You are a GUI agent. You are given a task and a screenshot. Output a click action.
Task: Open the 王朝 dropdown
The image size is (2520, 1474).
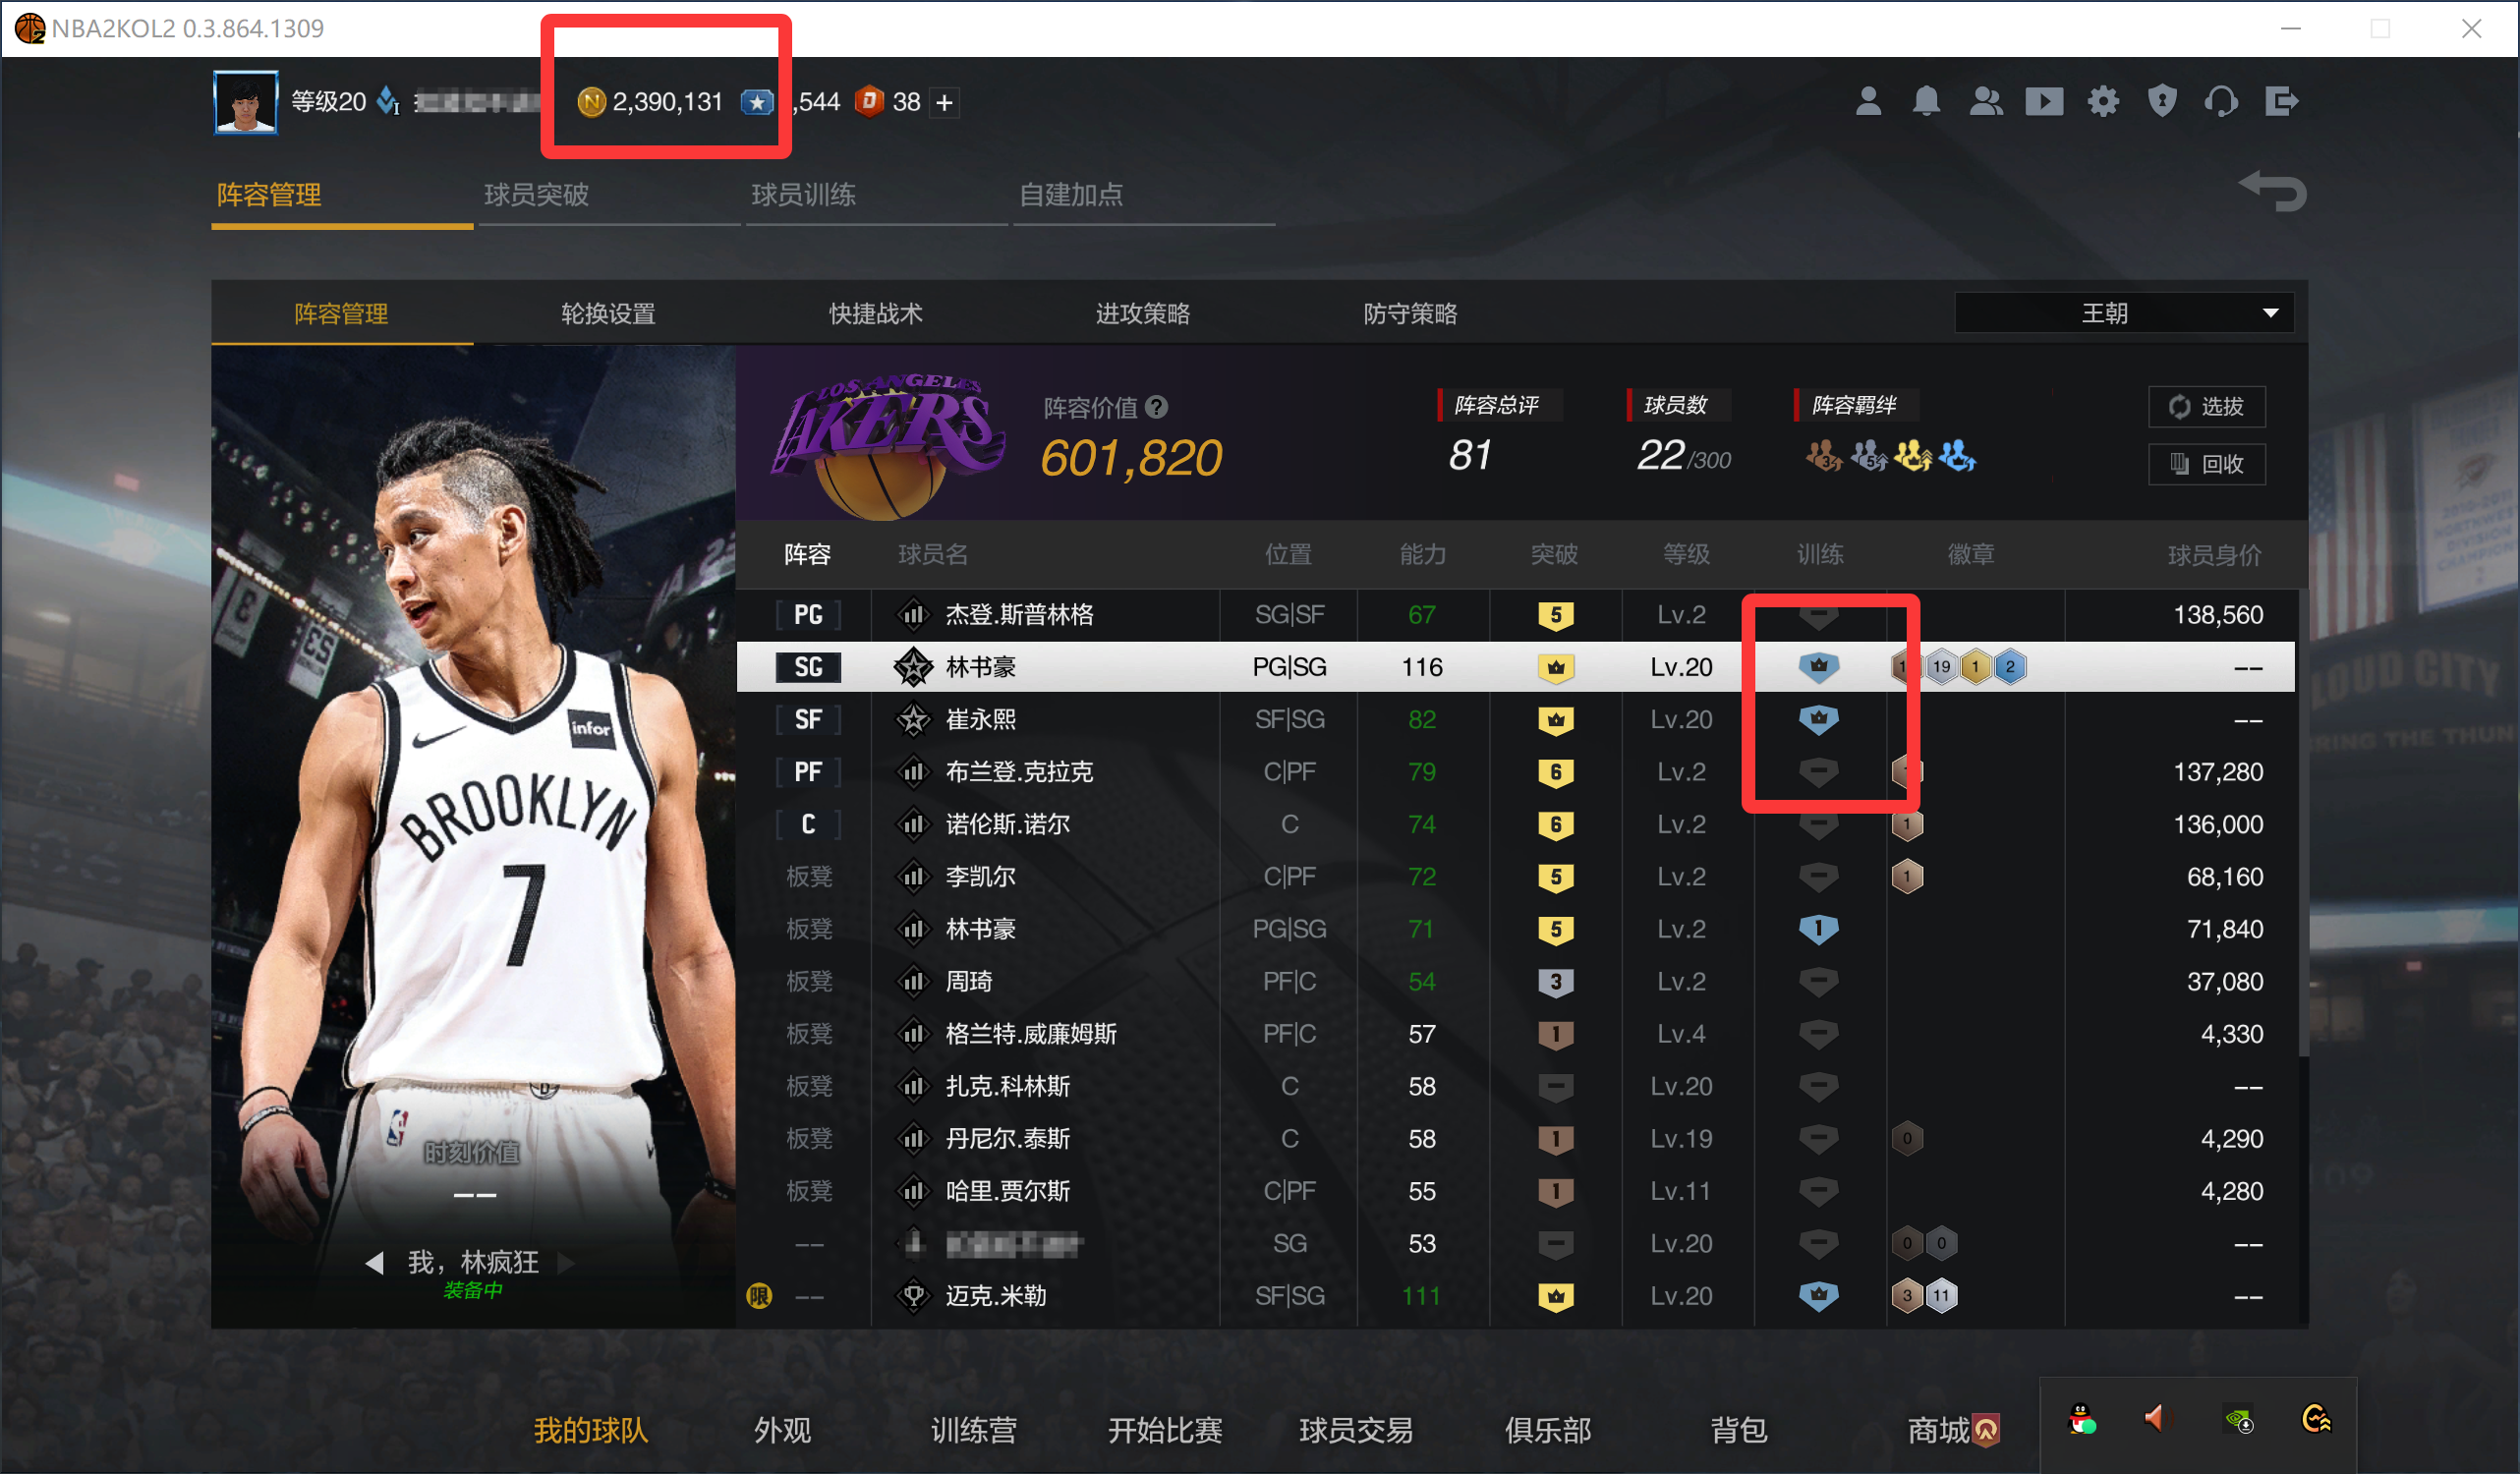2124,313
